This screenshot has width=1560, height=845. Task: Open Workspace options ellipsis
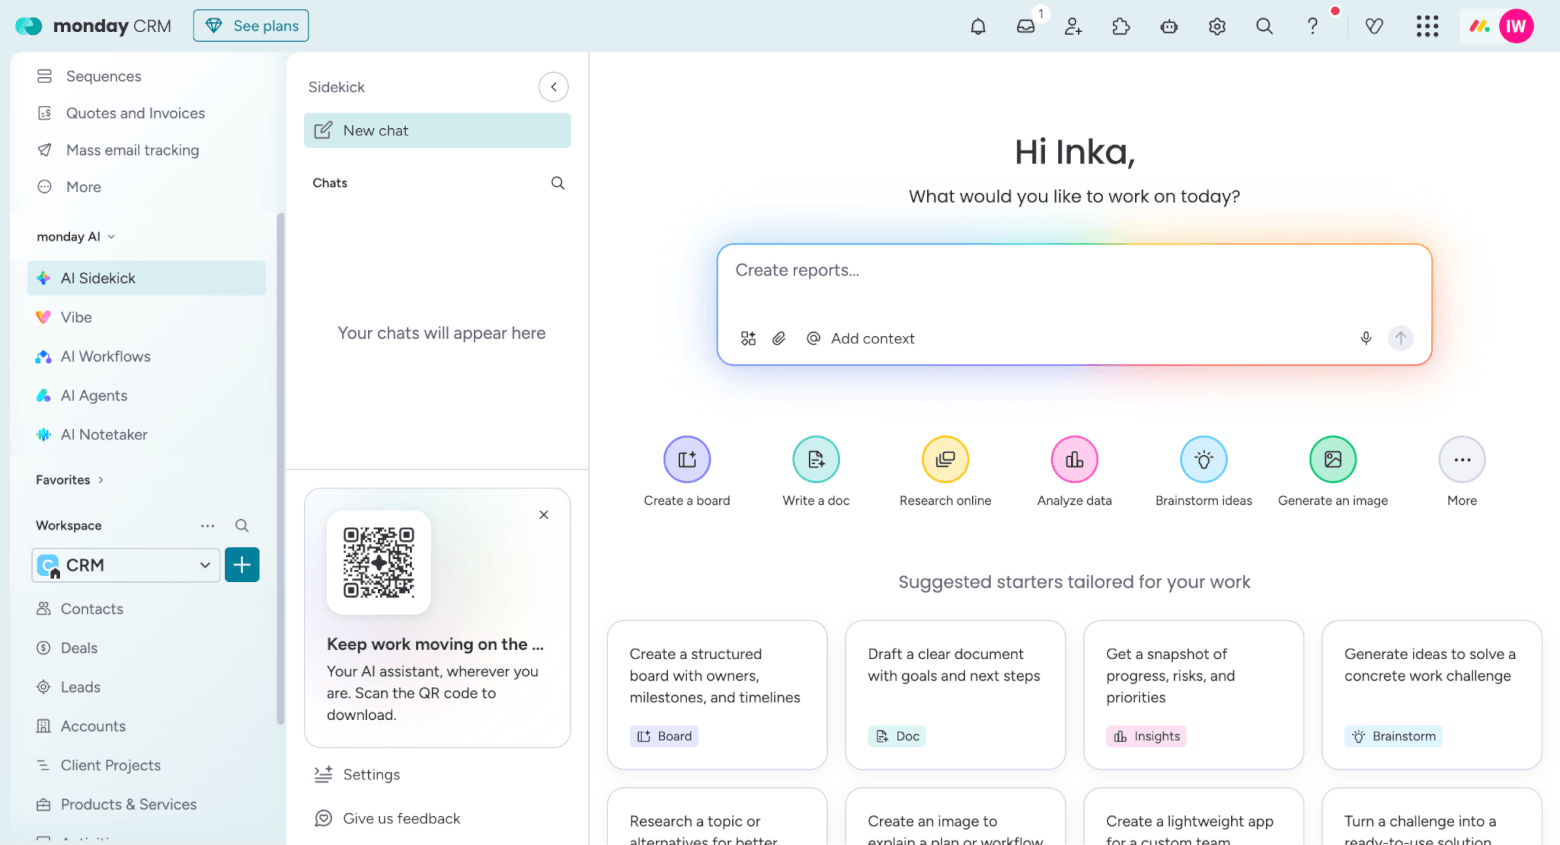pyautogui.click(x=207, y=526)
